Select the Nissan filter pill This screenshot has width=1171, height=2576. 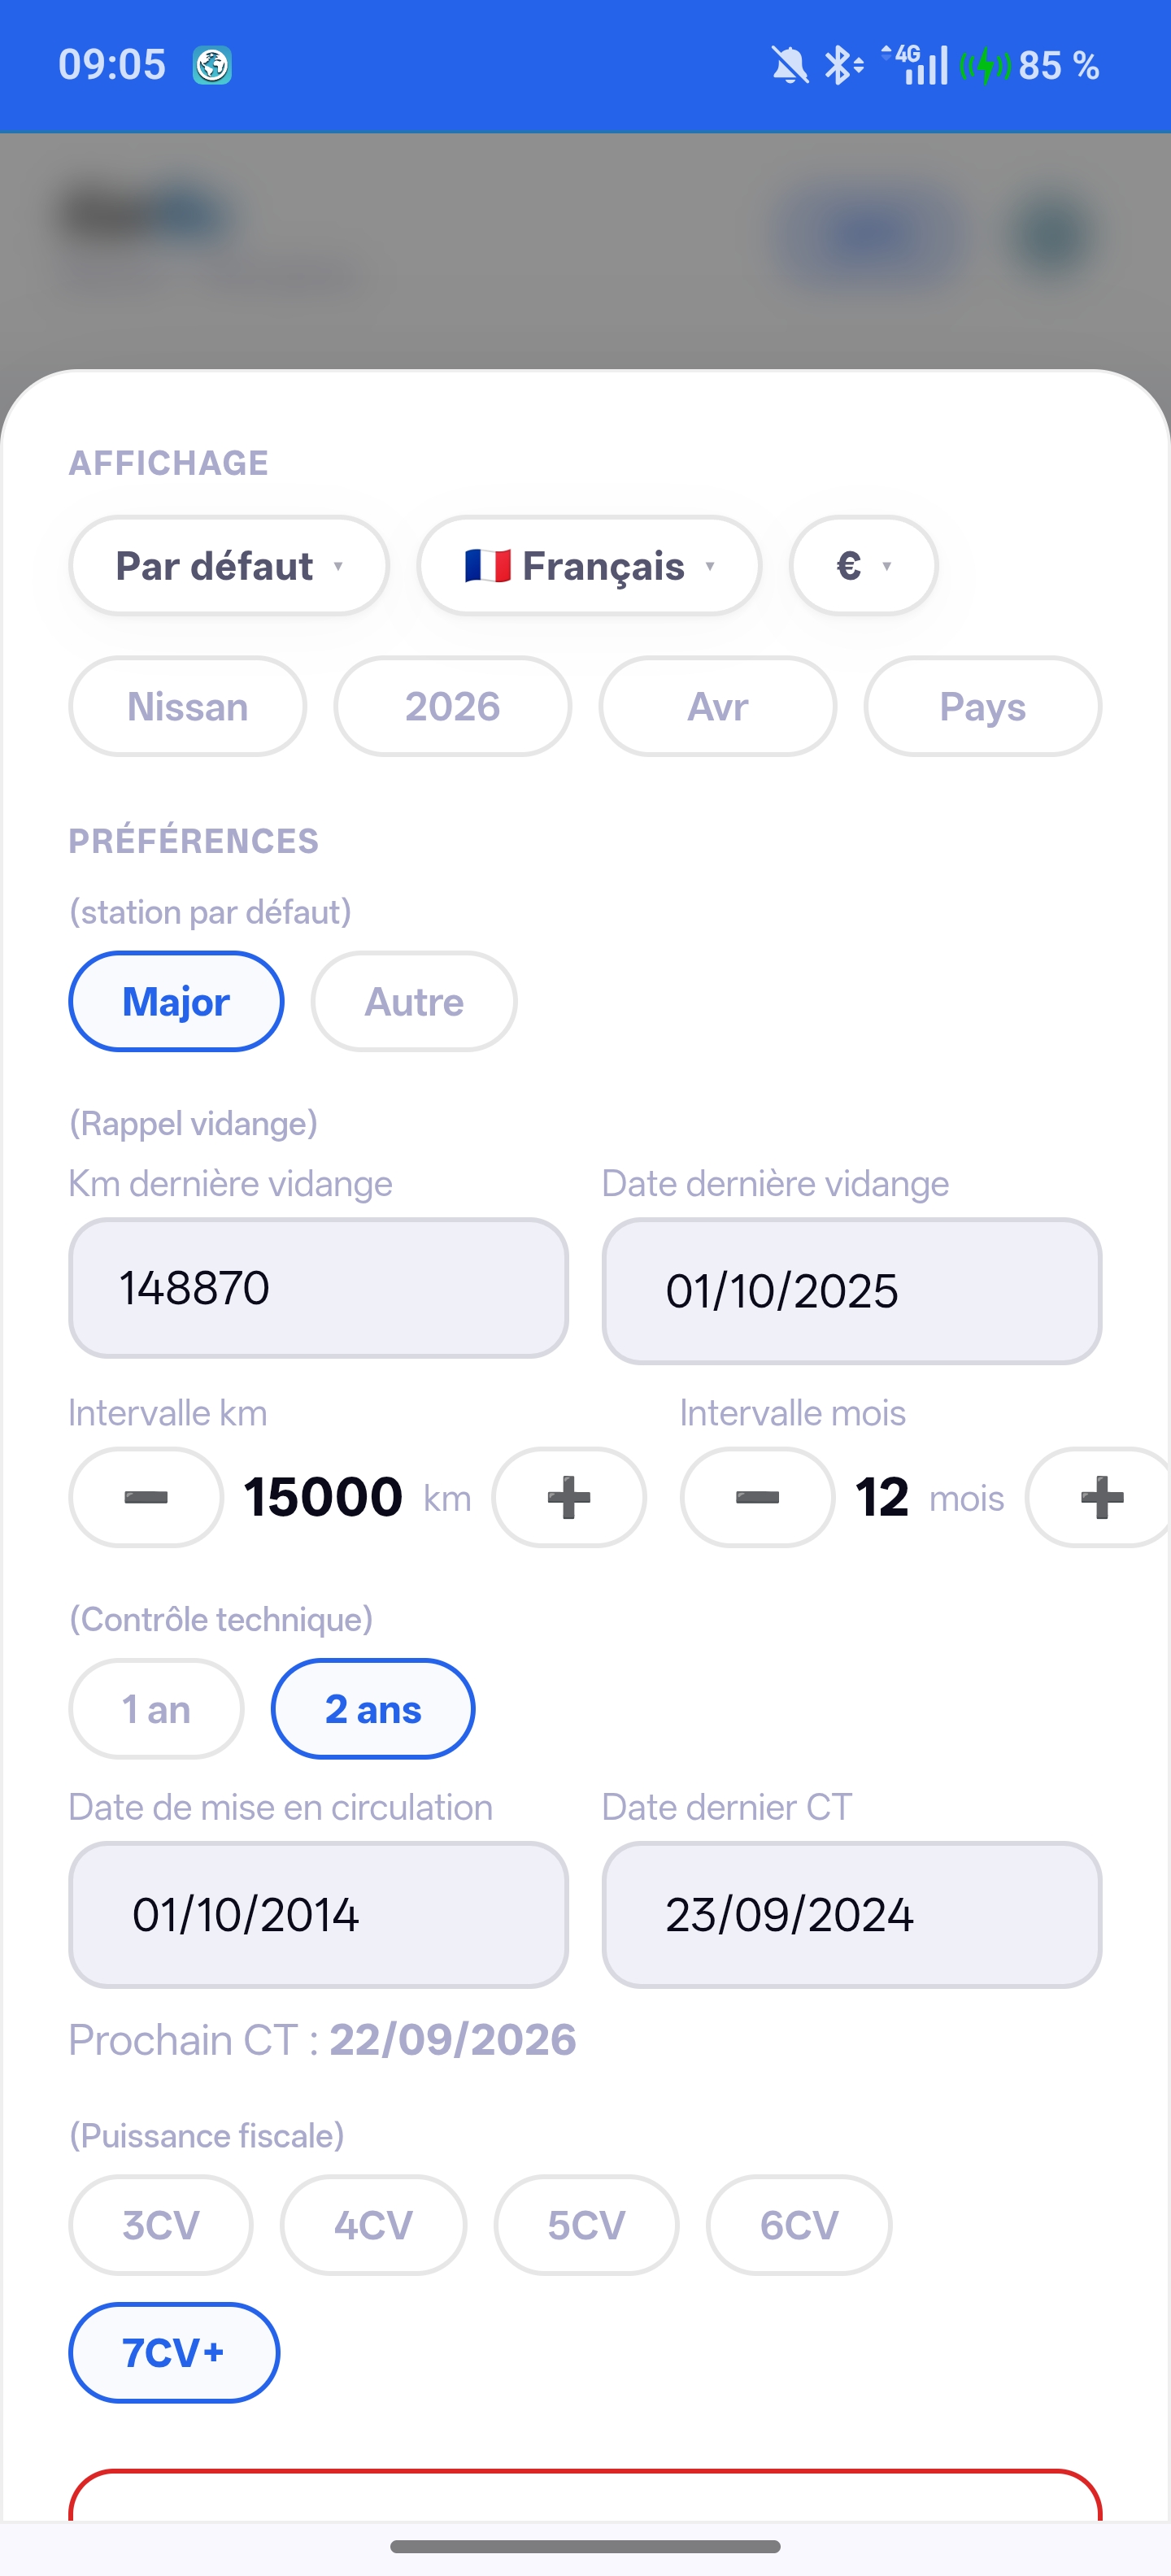188,707
